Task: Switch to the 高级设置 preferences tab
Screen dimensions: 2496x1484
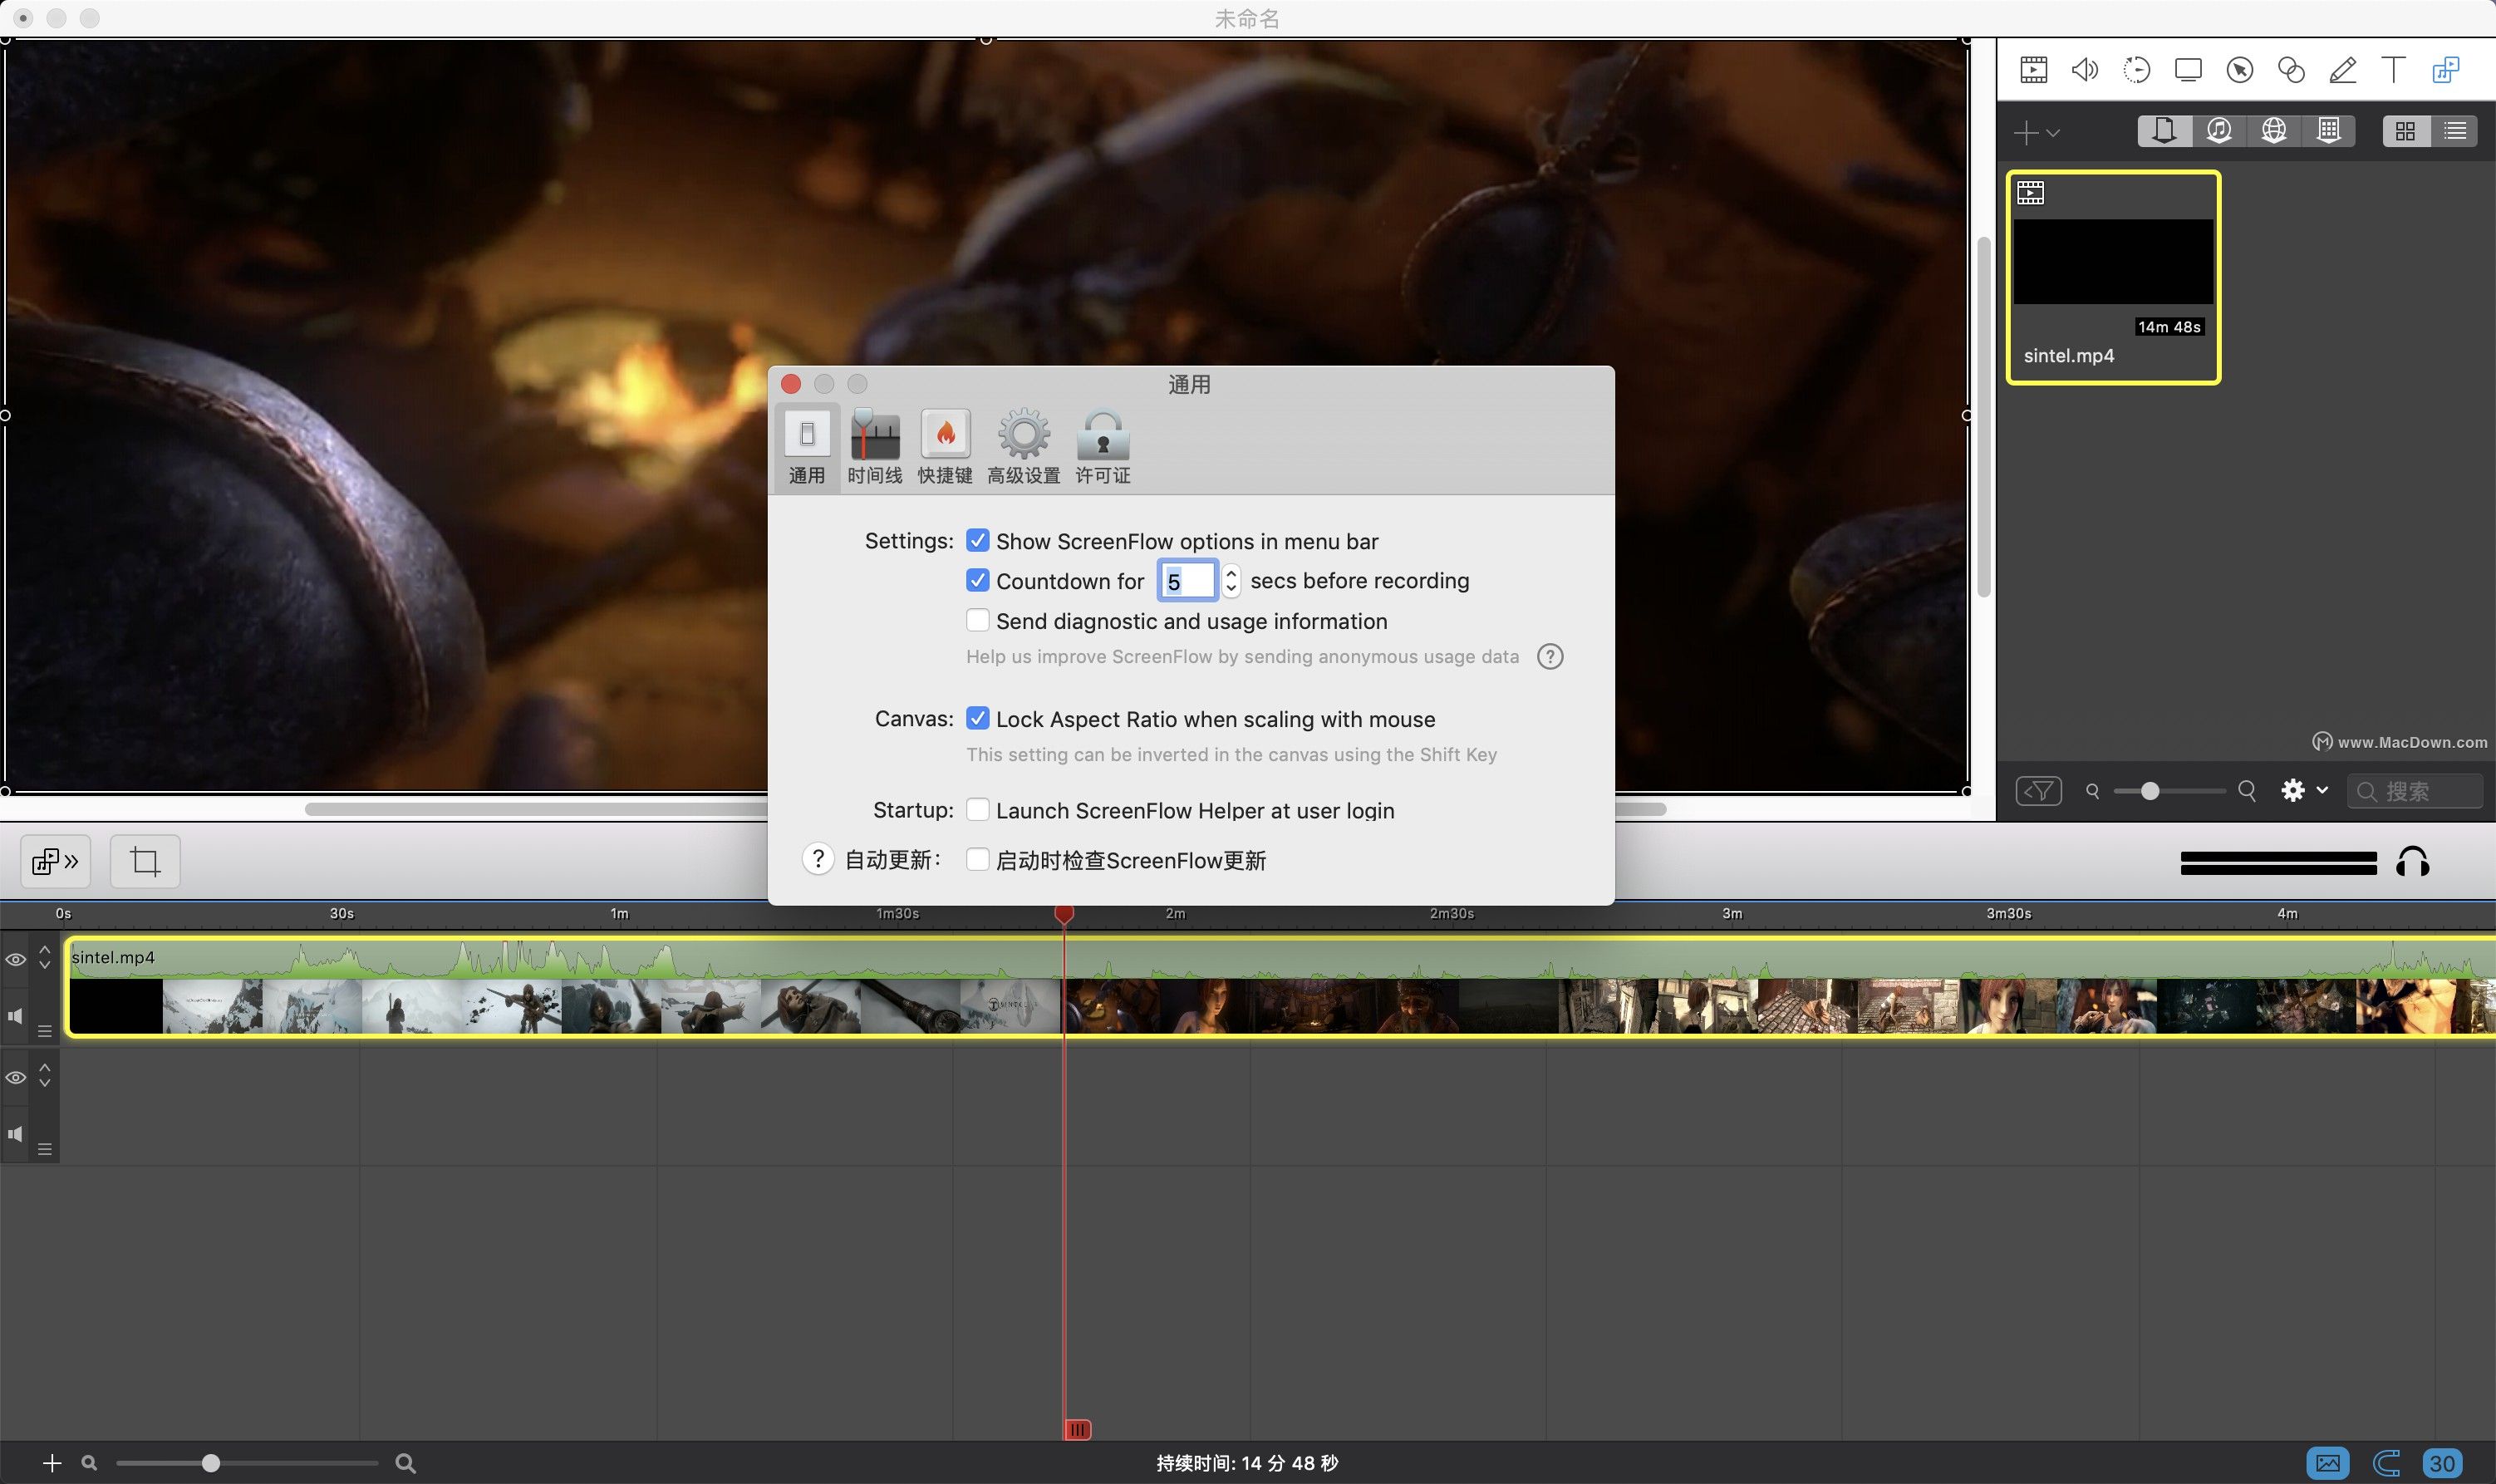Action: 1024,448
